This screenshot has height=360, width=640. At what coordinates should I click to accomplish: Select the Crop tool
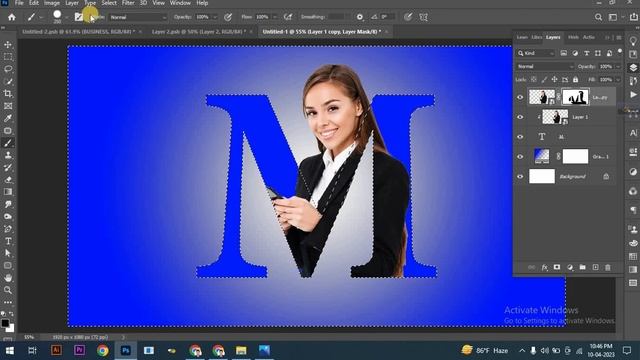[x=8, y=93]
